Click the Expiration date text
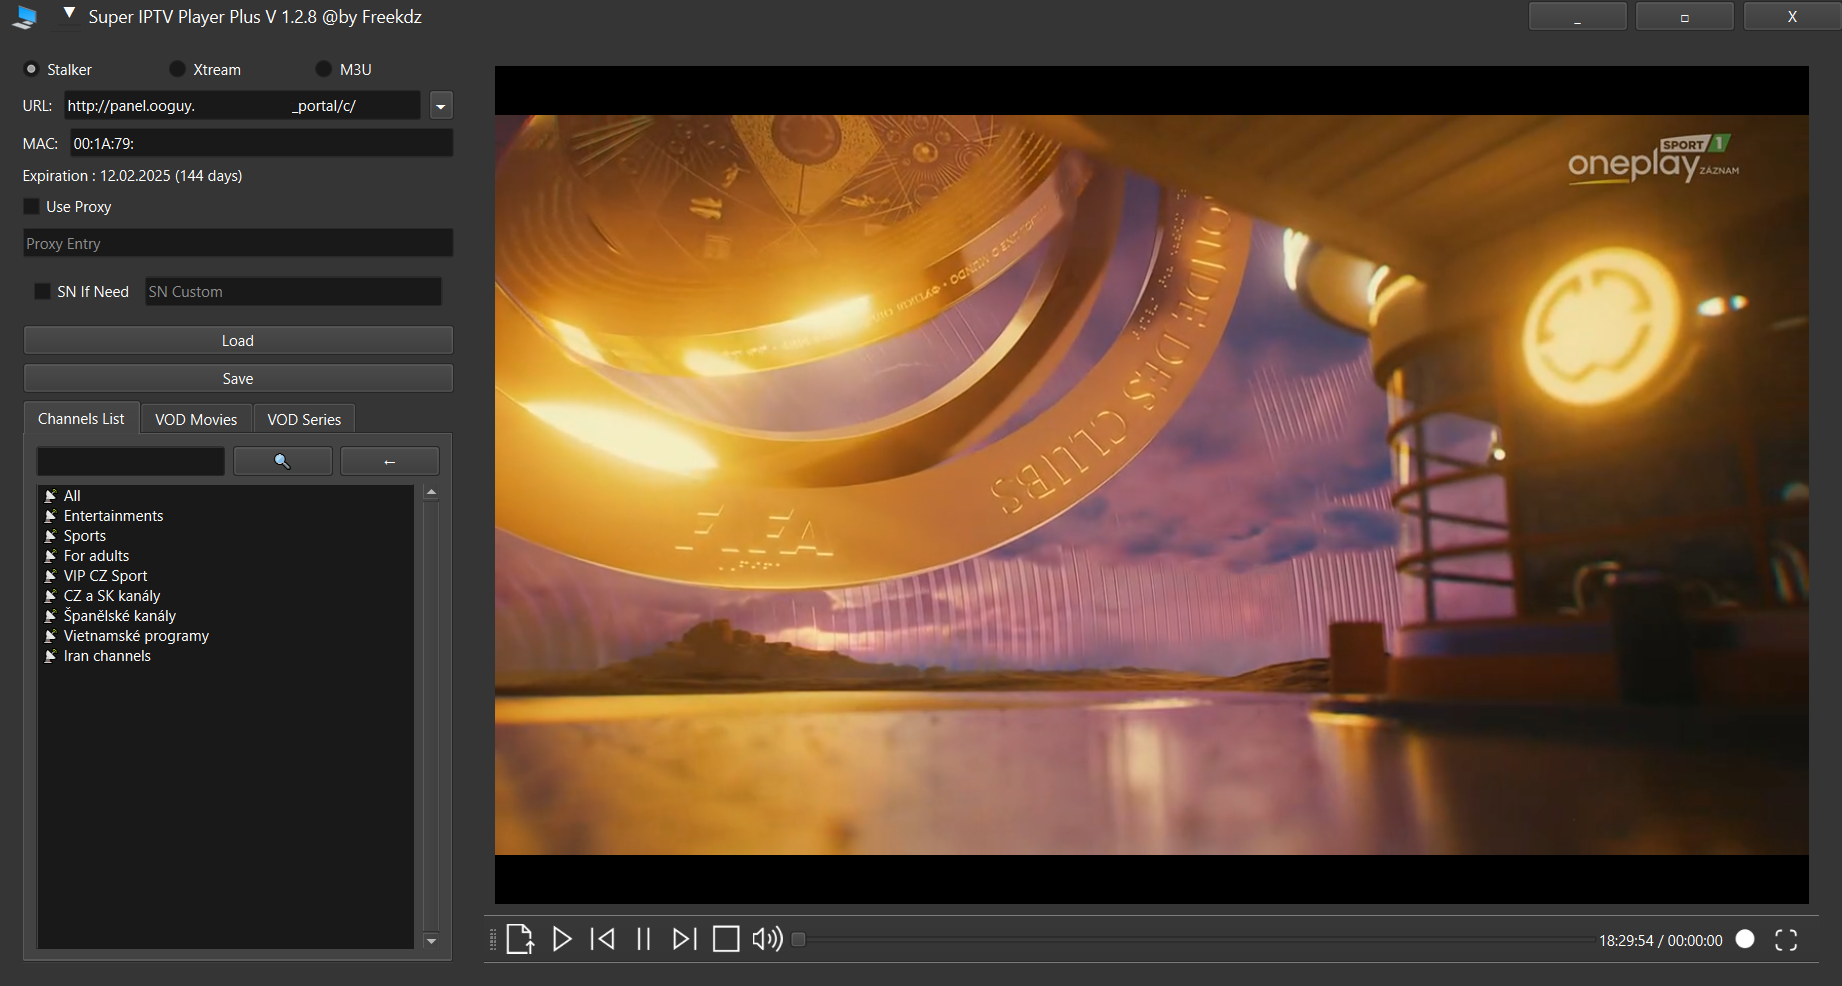Viewport: 1842px width, 986px height. (x=132, y=175)
